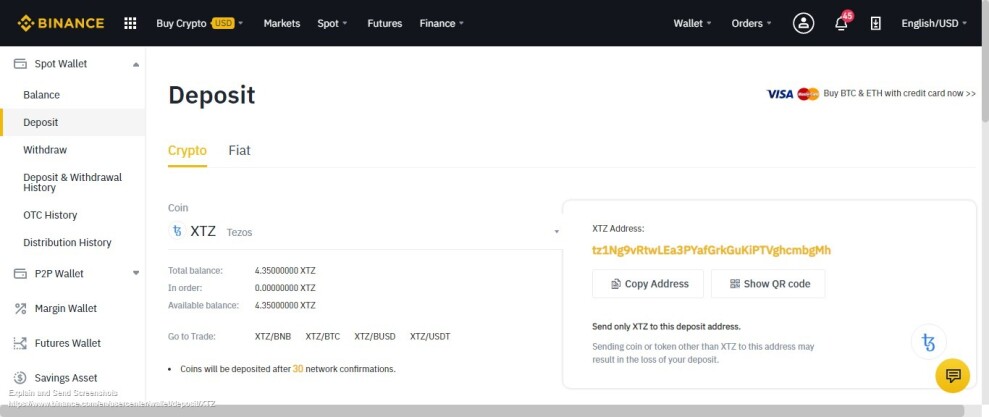Screen dimensions: 989x417
Task: Click the download app icon
Action: (x=875, y=23)
